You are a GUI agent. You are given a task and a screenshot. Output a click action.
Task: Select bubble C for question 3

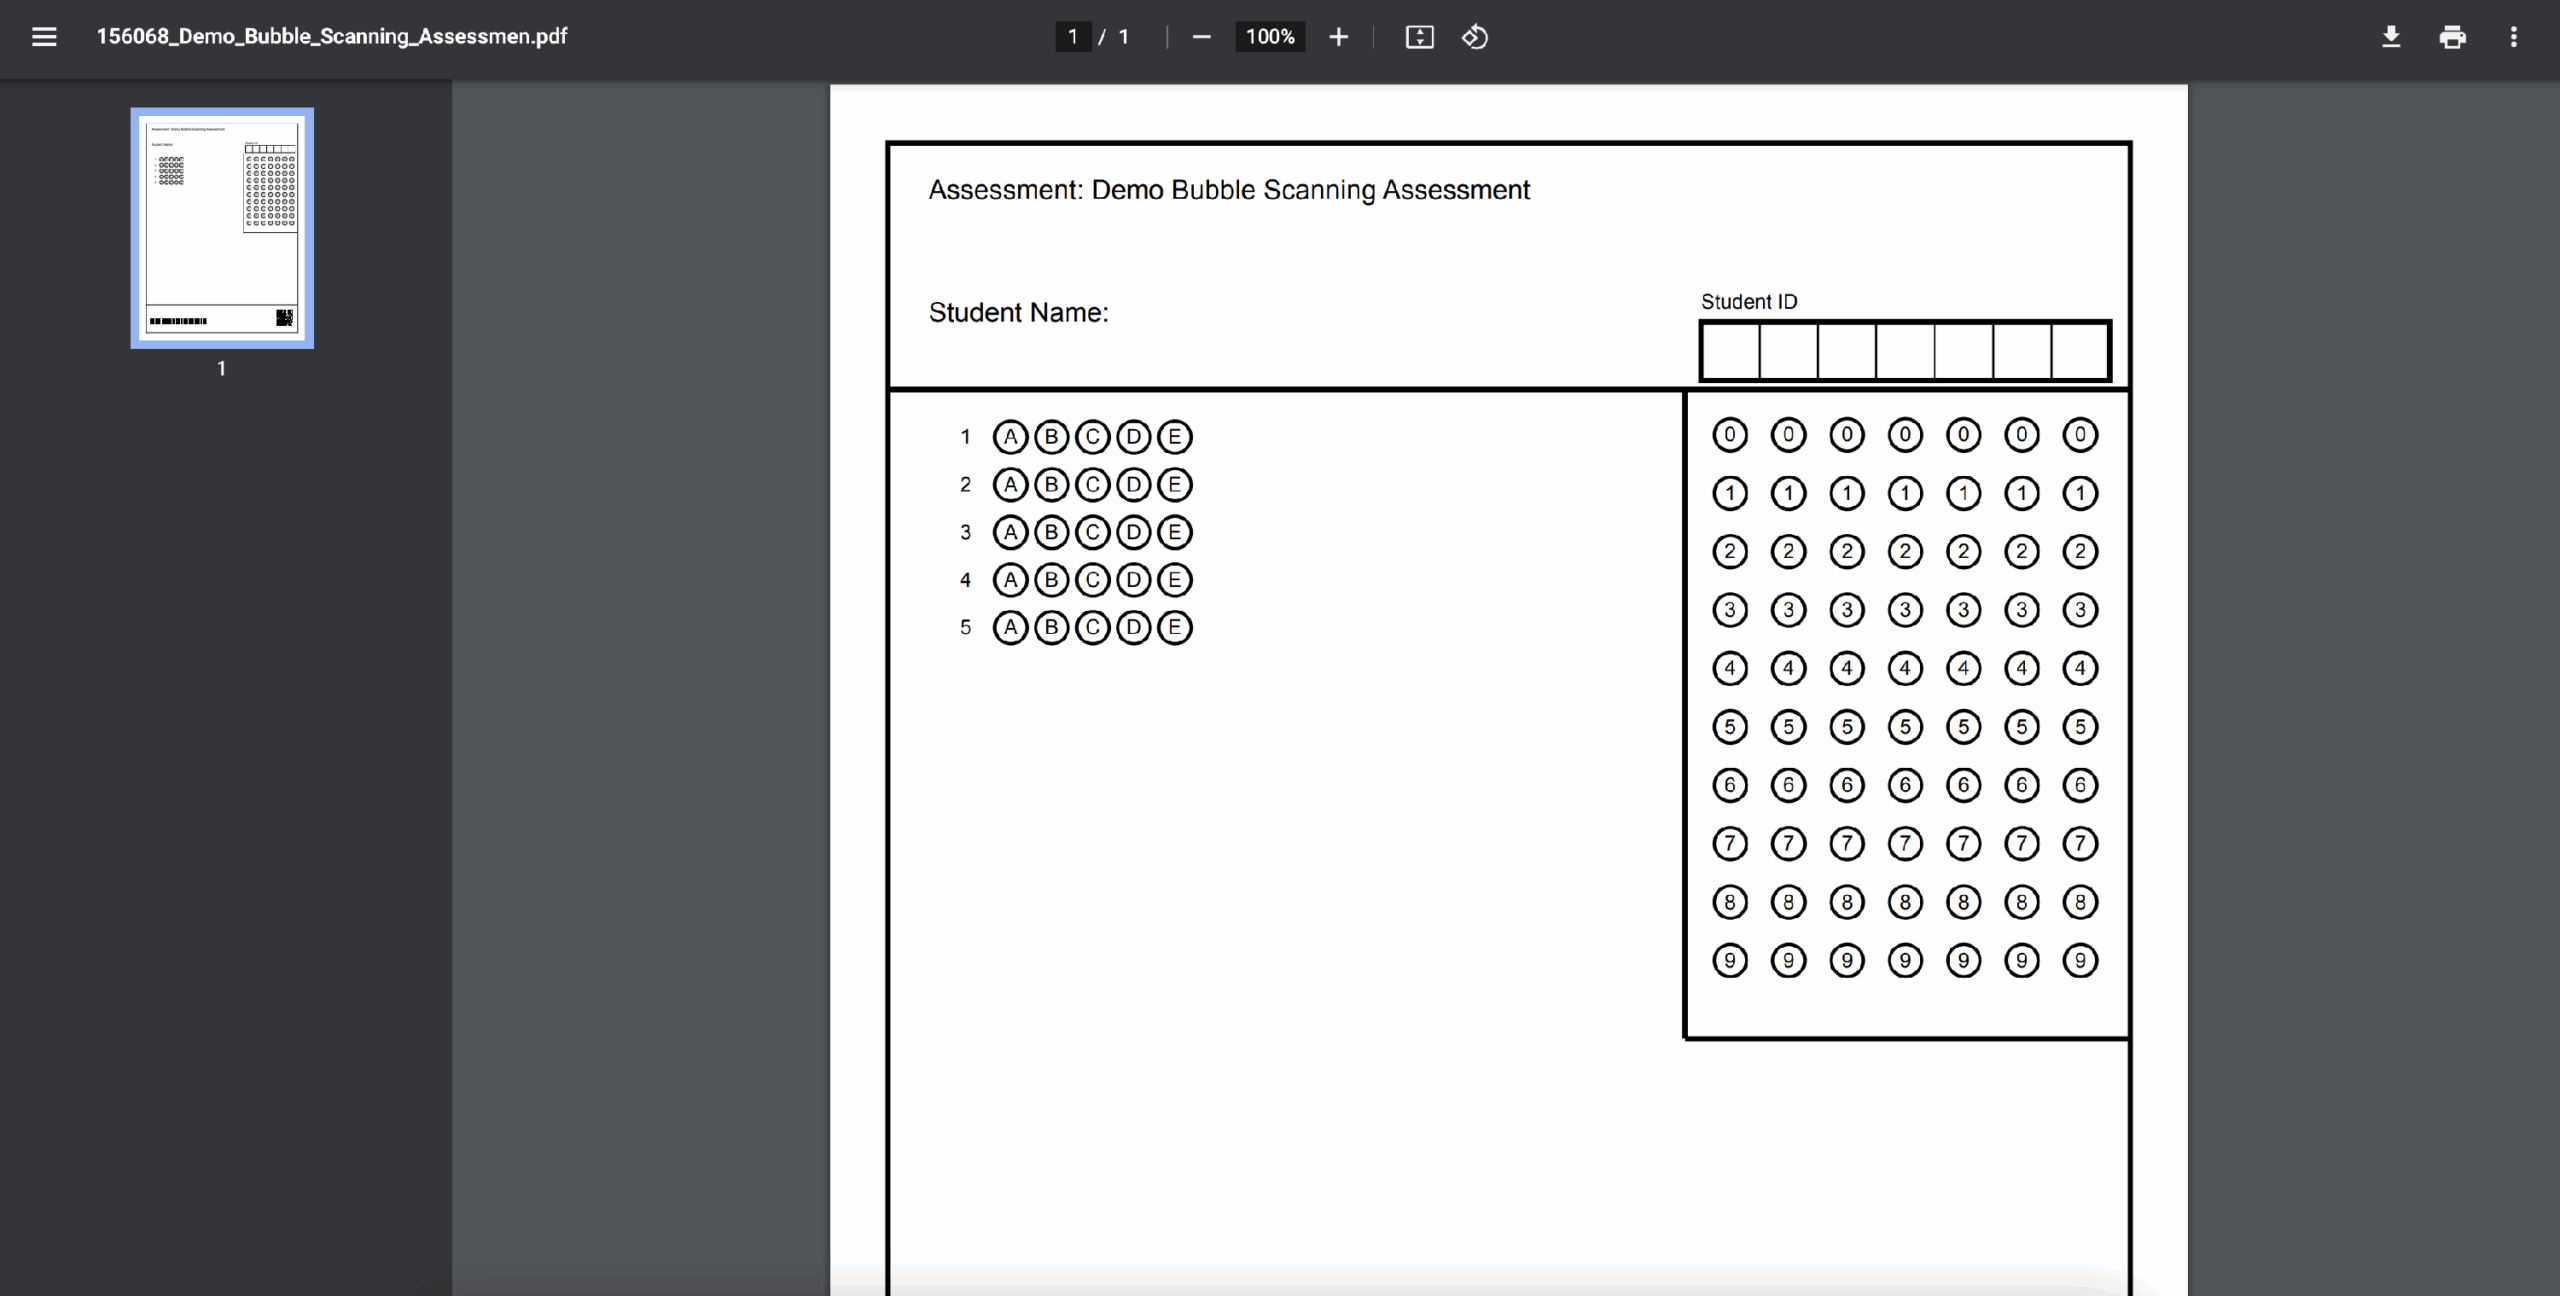pyautogui.click(x=1092, y=532)
